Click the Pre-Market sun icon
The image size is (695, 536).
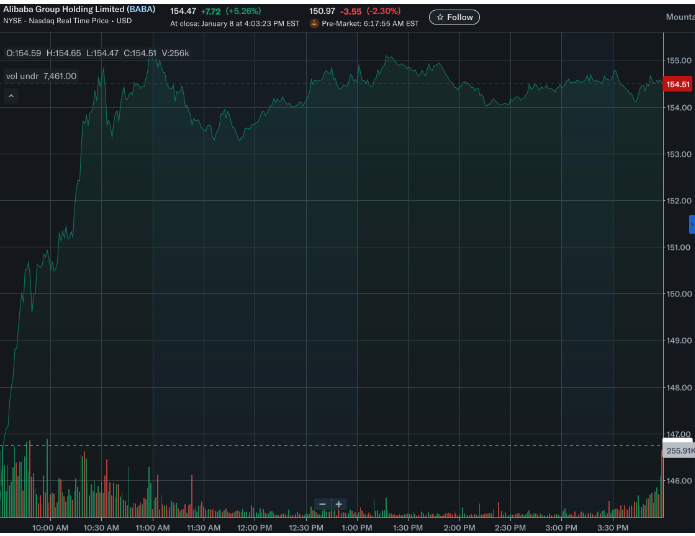pos(314,22)
